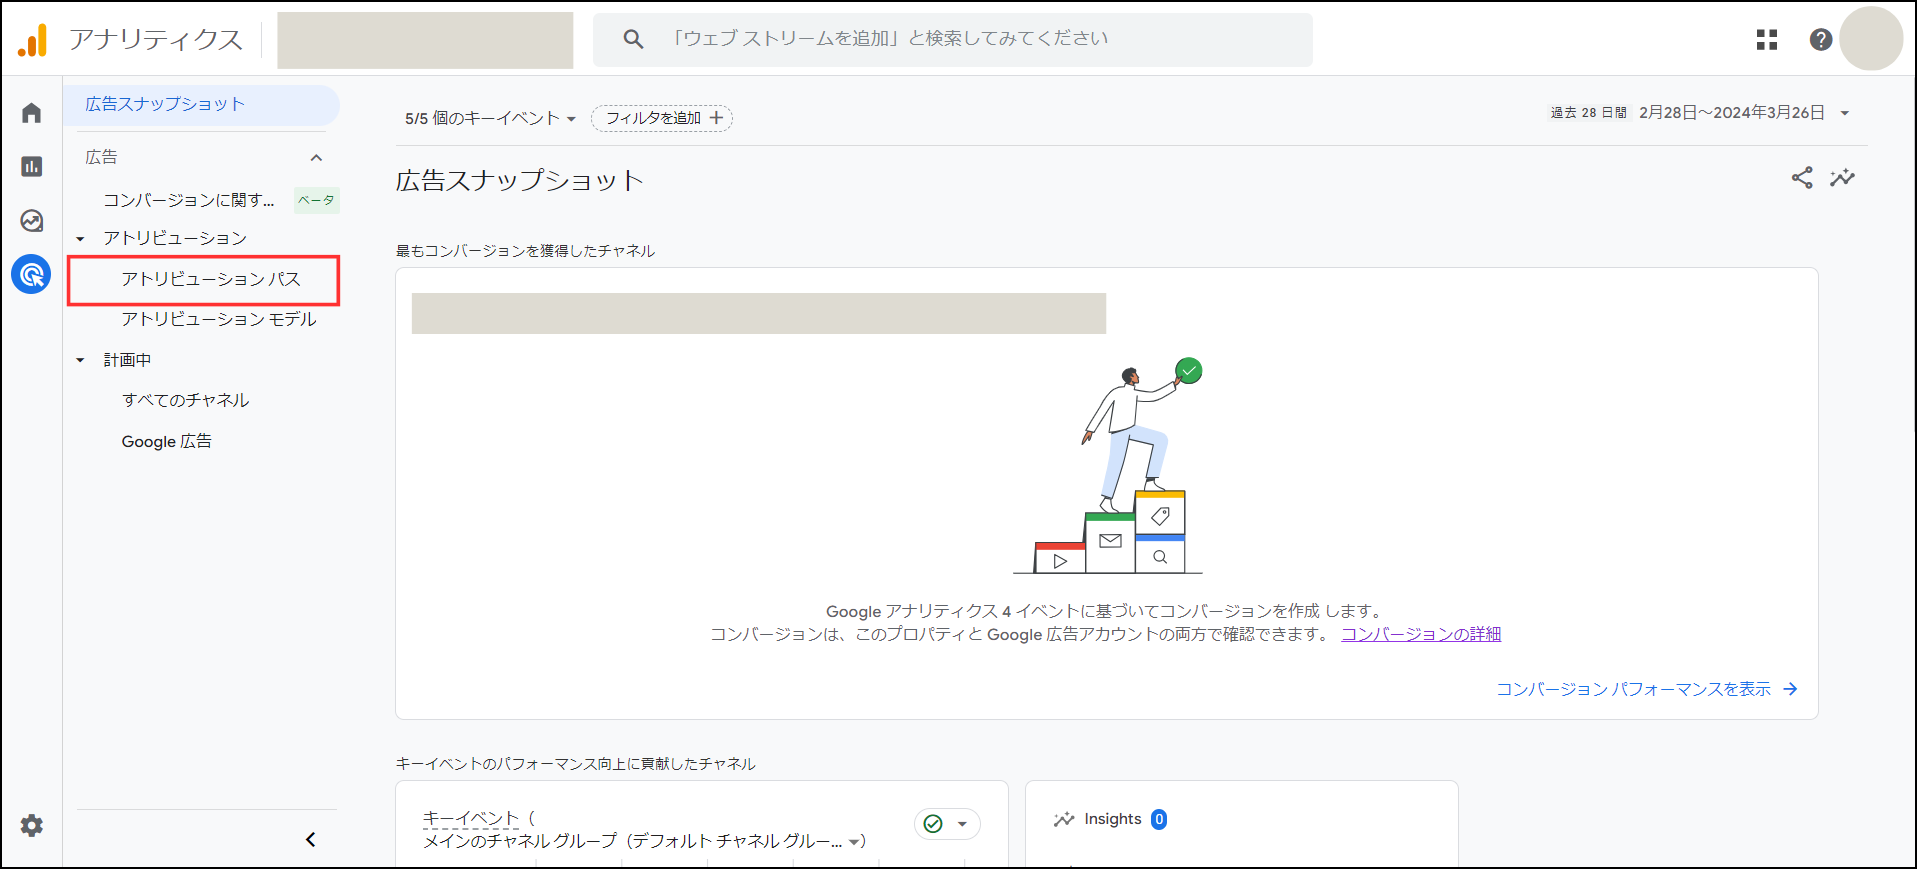This screenshot has width=1917, height=869.
Task: Open the date range dropdown arrow
Action: [1845, 113]
